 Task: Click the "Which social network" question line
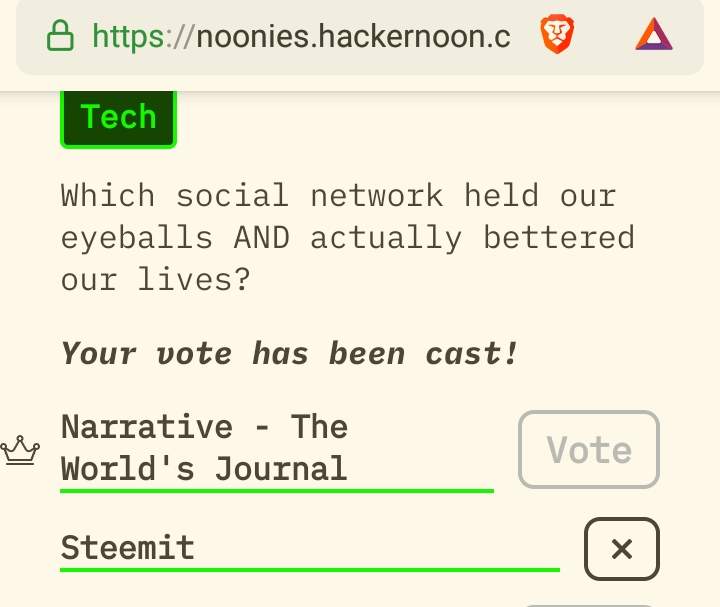point(338,195)
